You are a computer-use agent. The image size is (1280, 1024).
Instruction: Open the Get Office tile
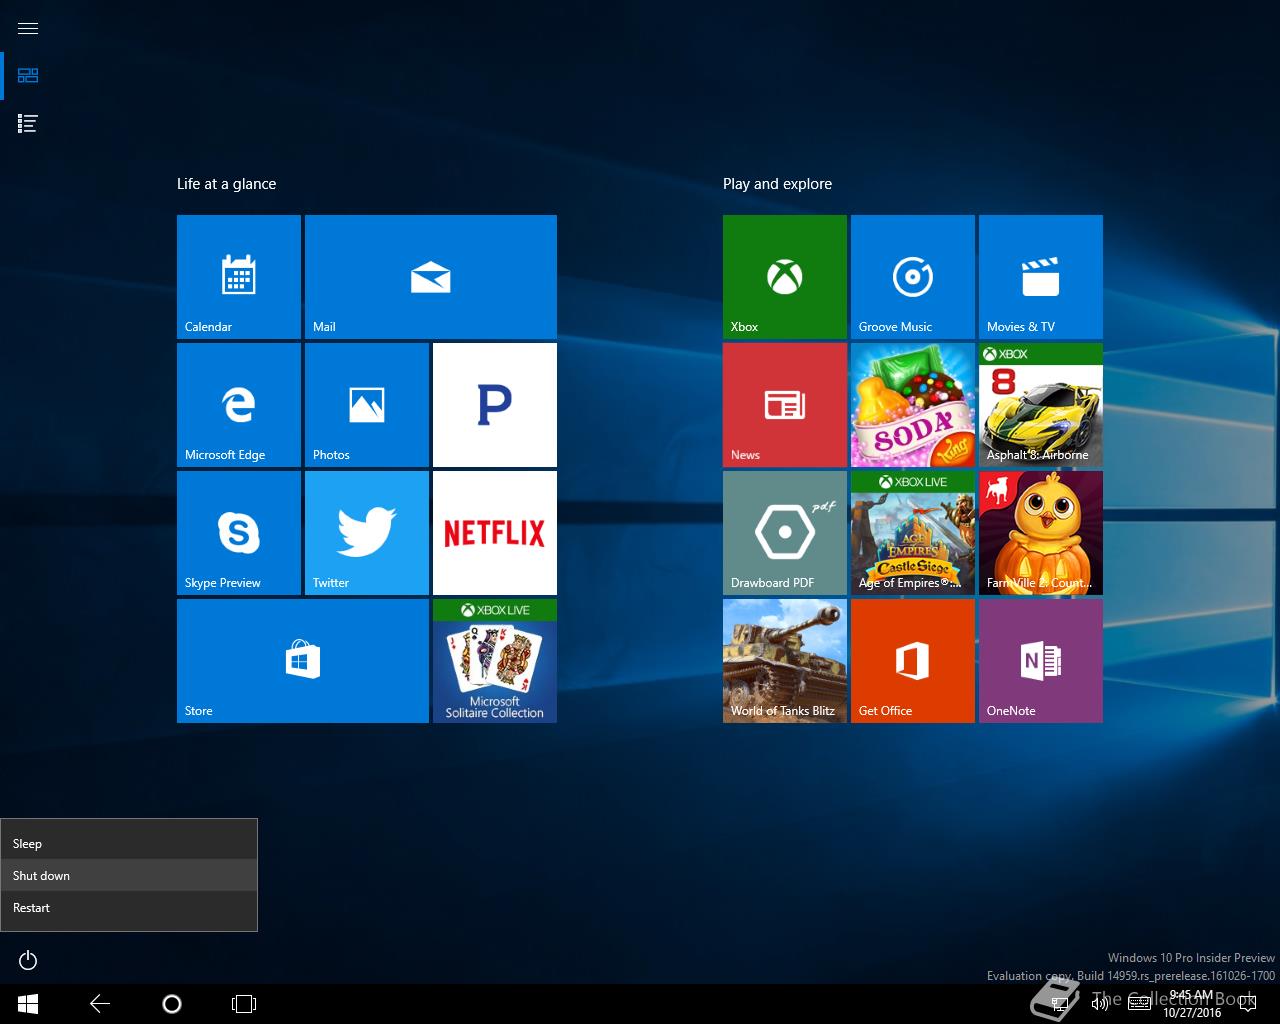click(913, 661)
